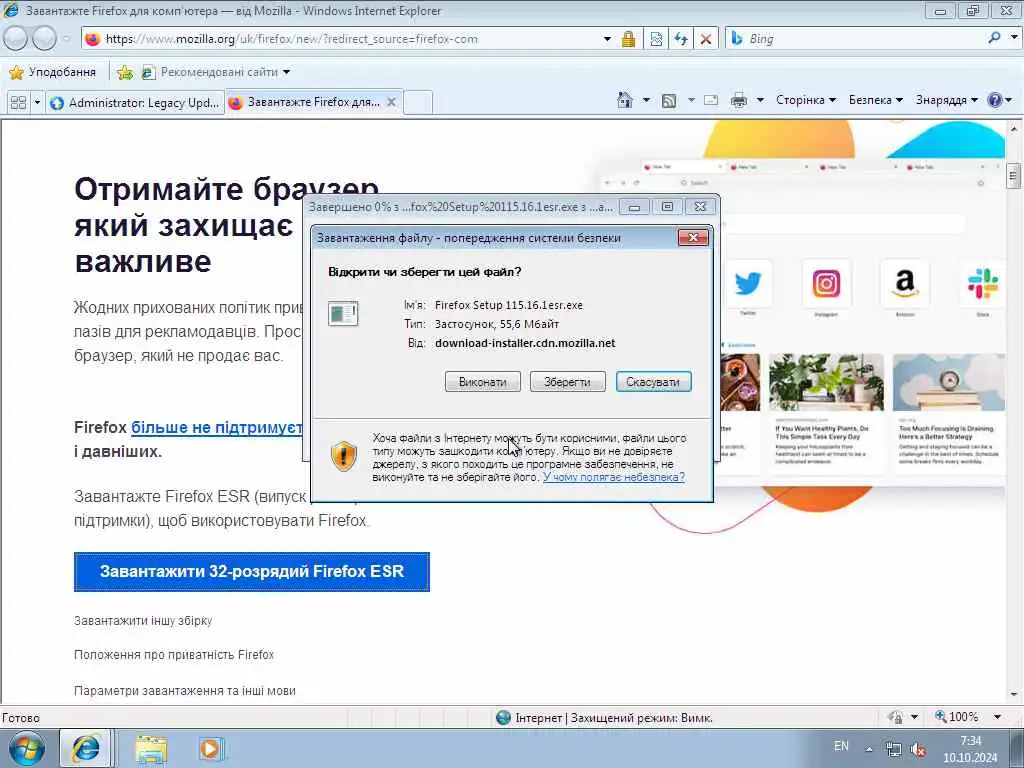Click the security lock icon in address bar
The width and height of the screenshot is (1024, 768).
pyautogui.click(x=628, y=39)
